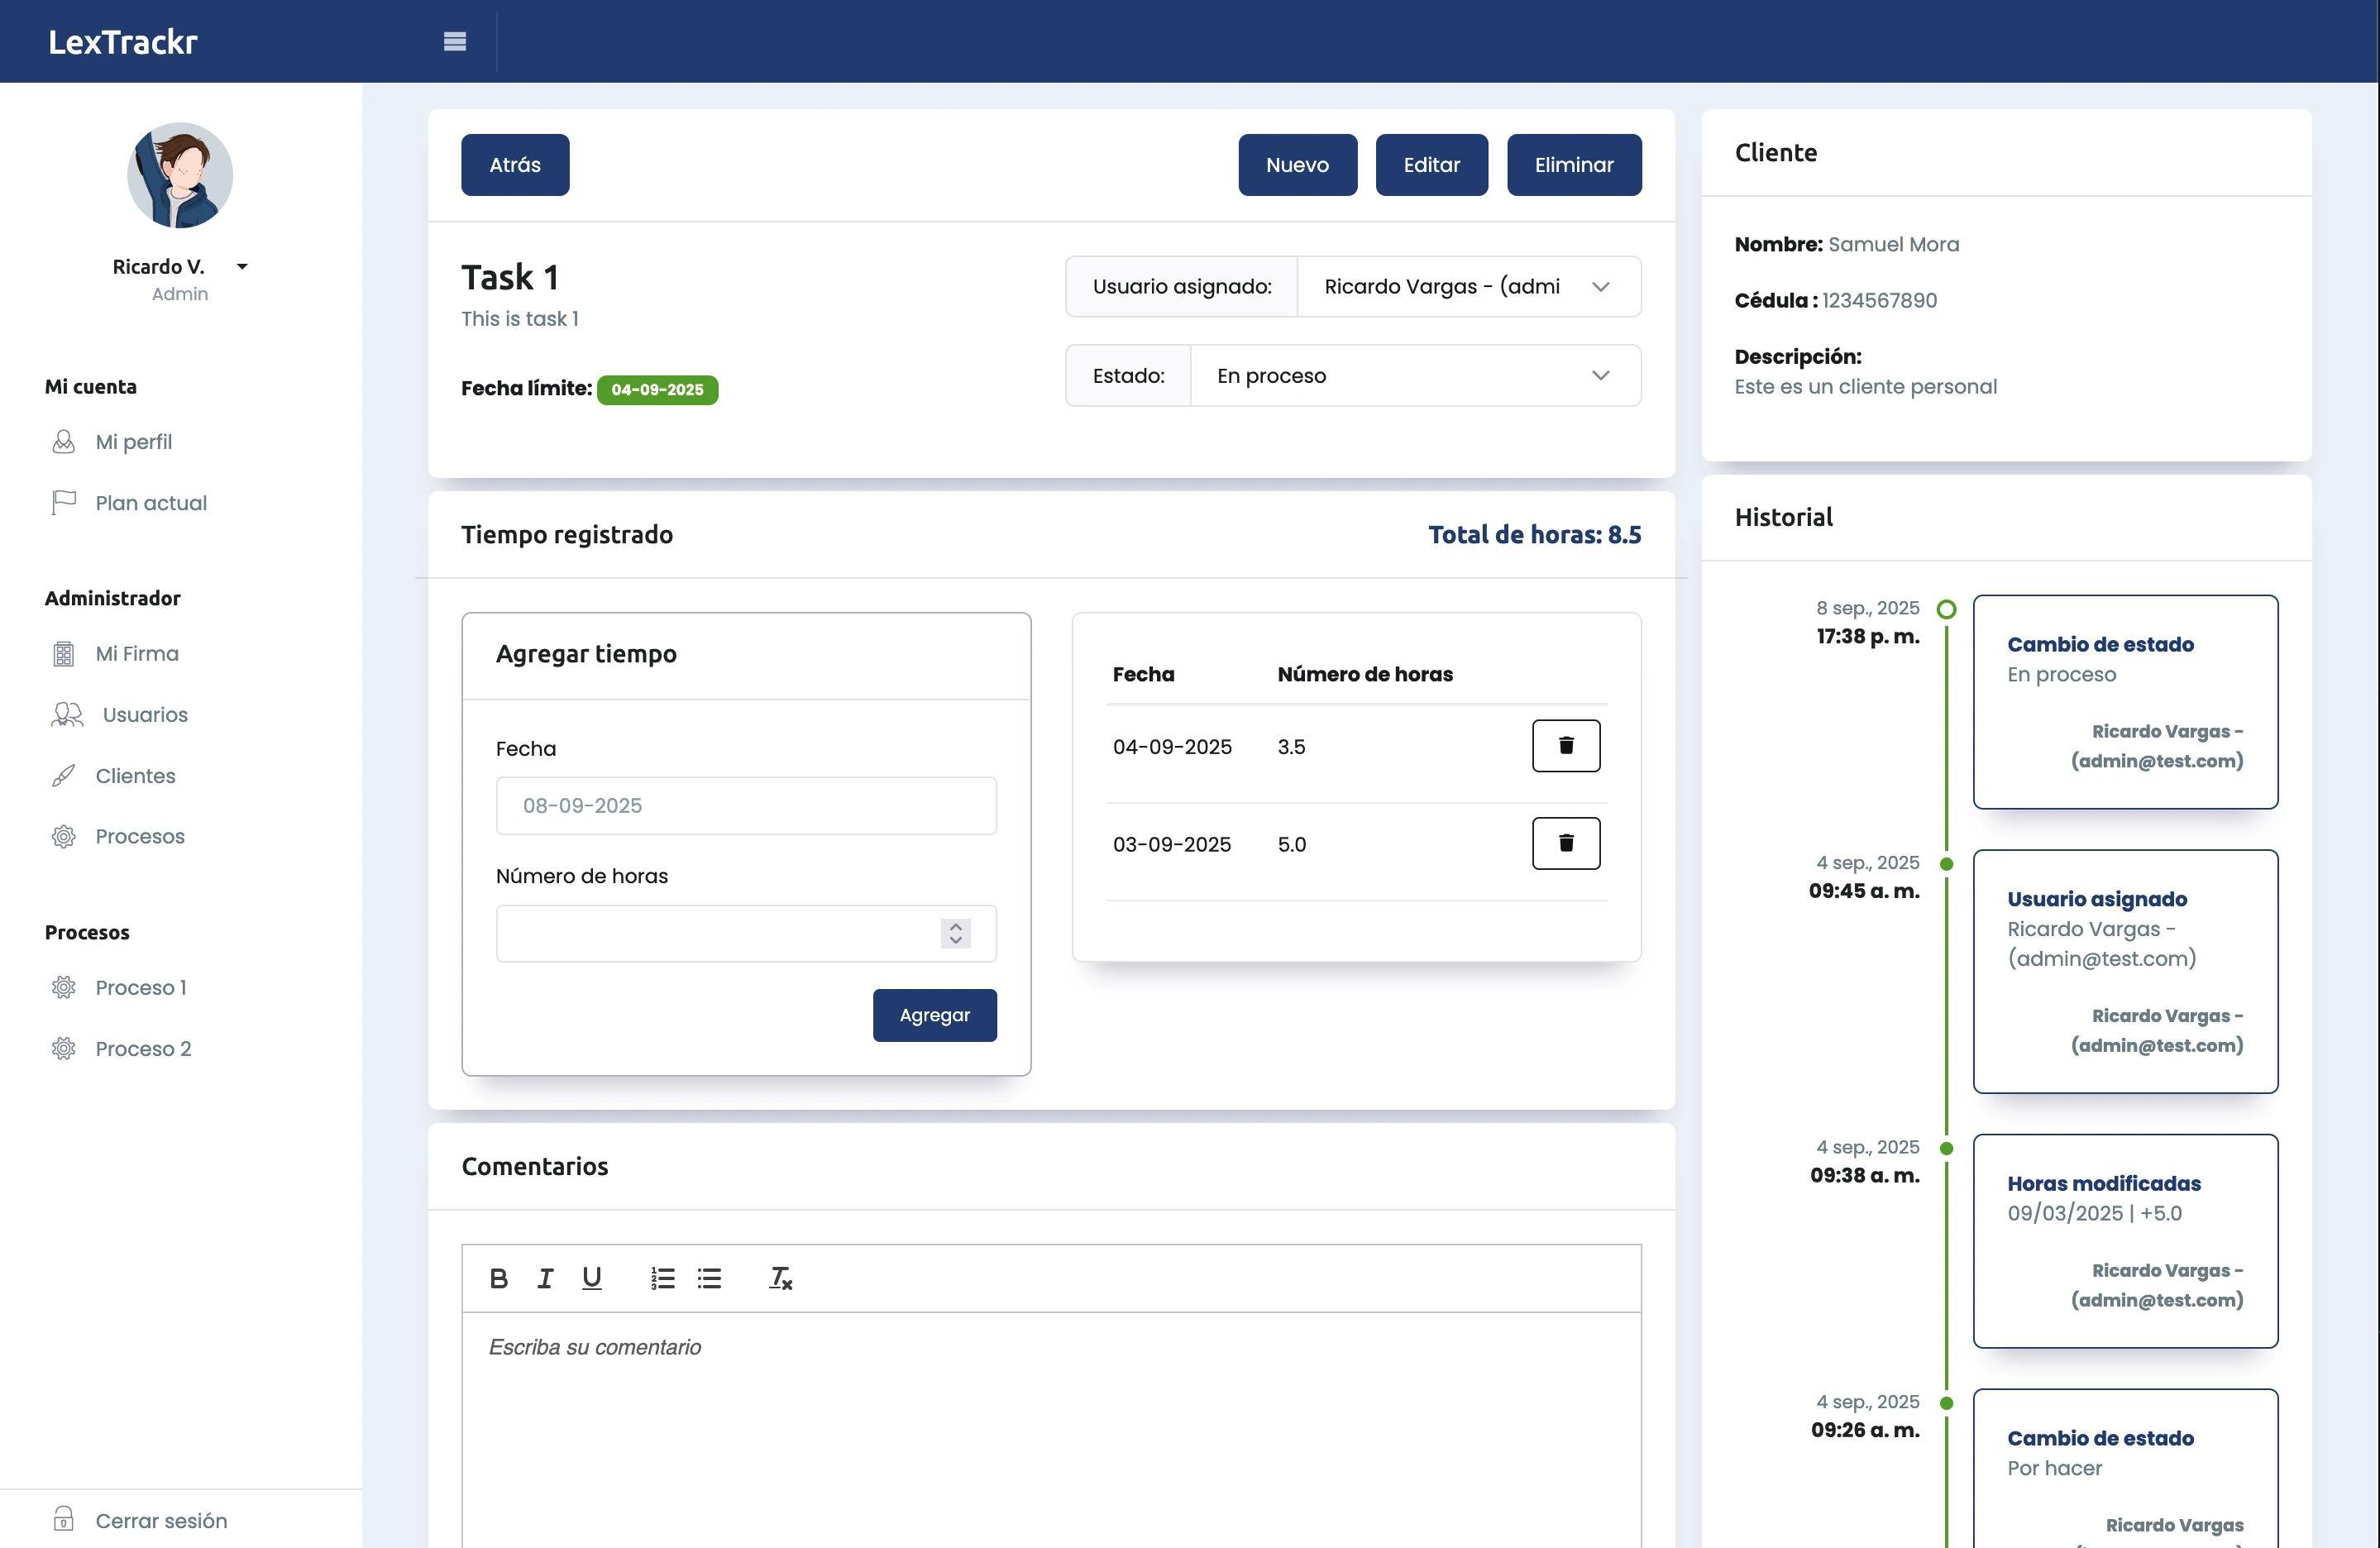The width and height of the screenshot is (2380, 1548).
Task: Open the Estado dropdown
Action: 1415,376
